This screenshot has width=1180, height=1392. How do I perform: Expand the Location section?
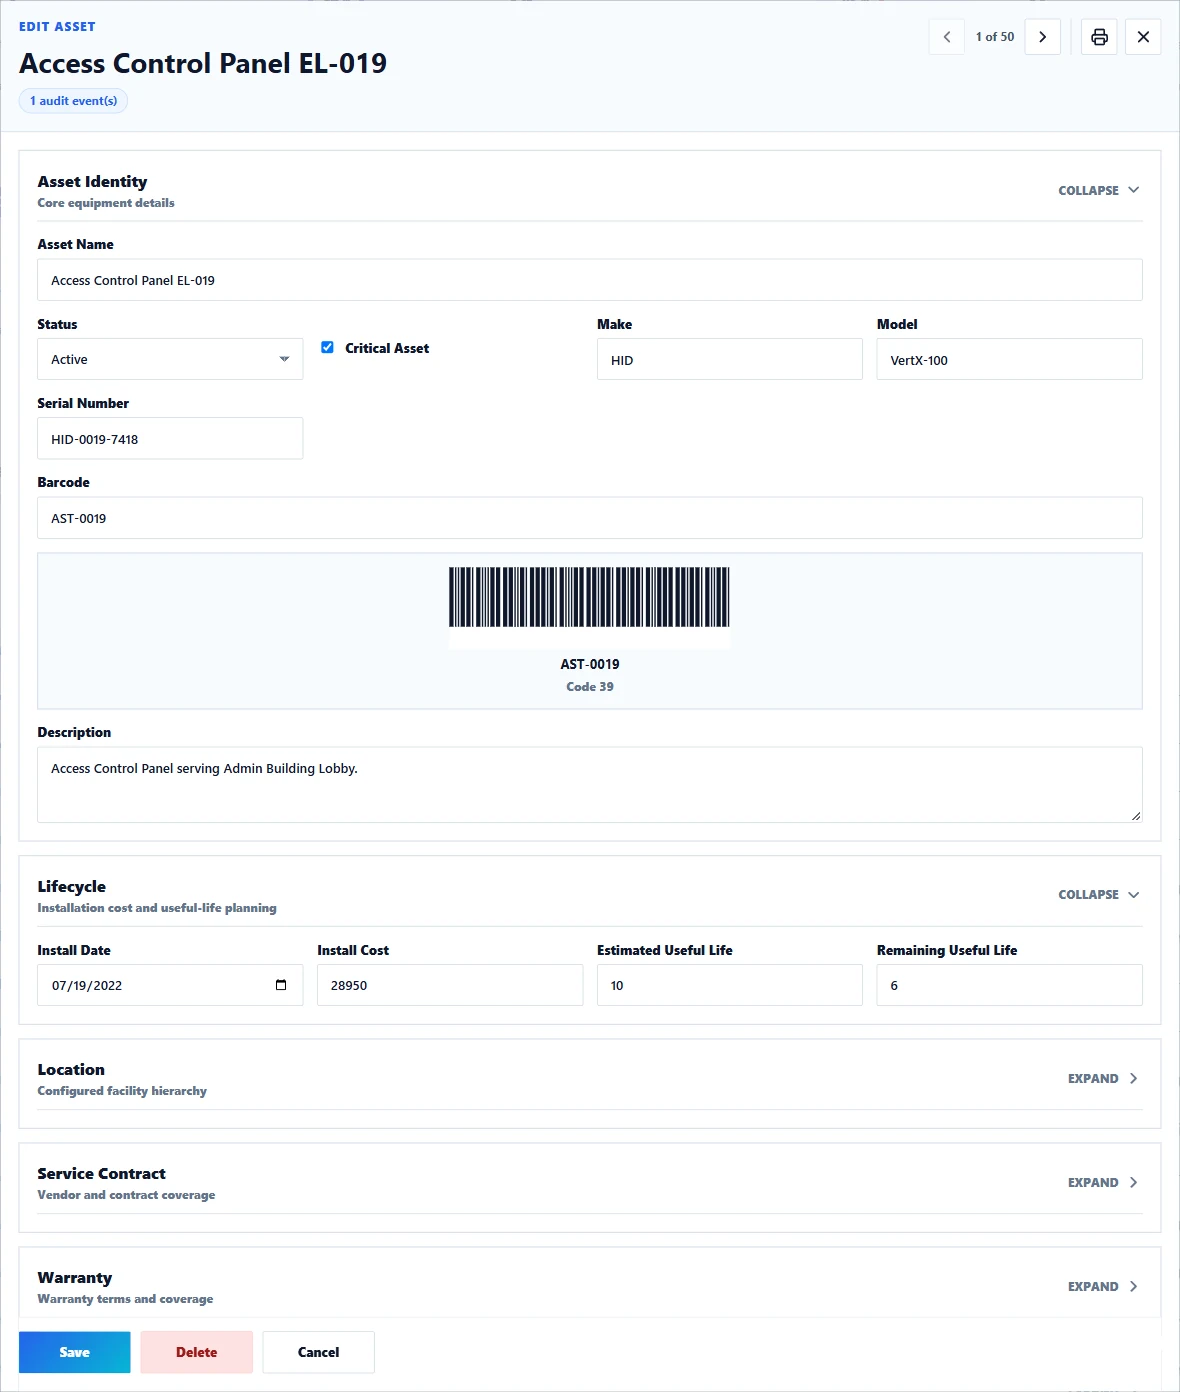coord(1103,1079)
